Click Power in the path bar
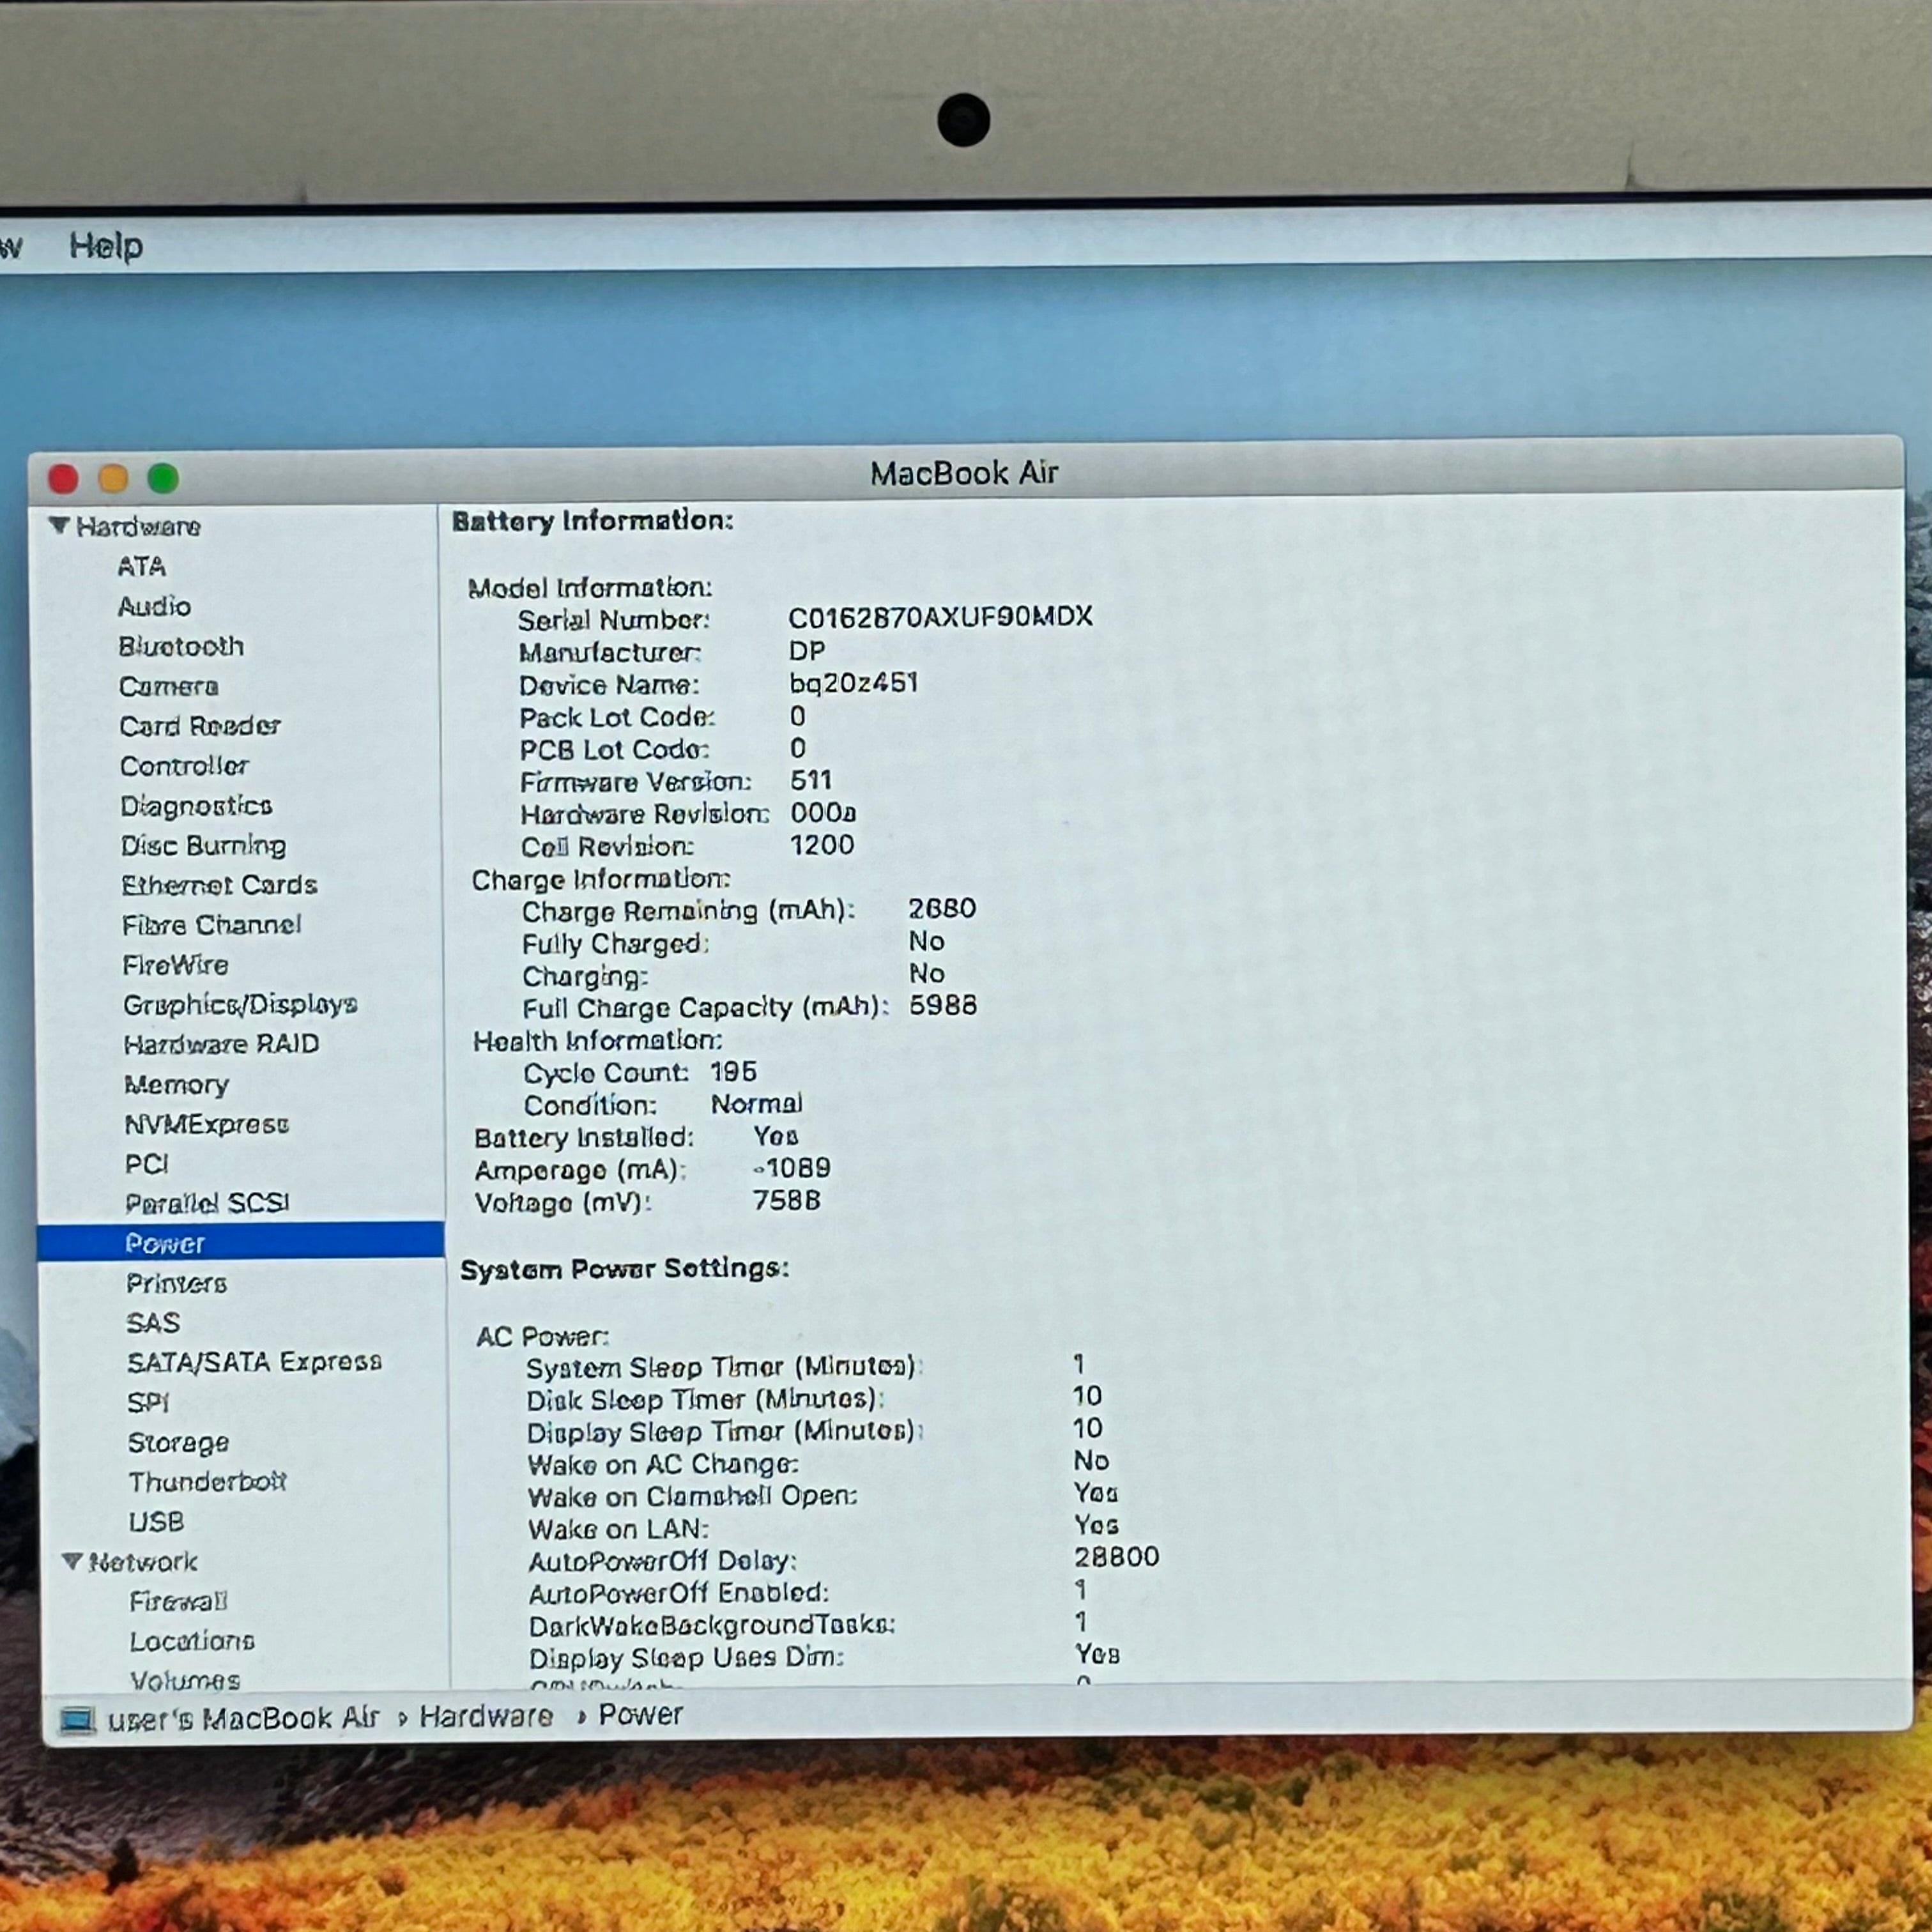This screenshot has width=1932, height=1932. 640,1714
